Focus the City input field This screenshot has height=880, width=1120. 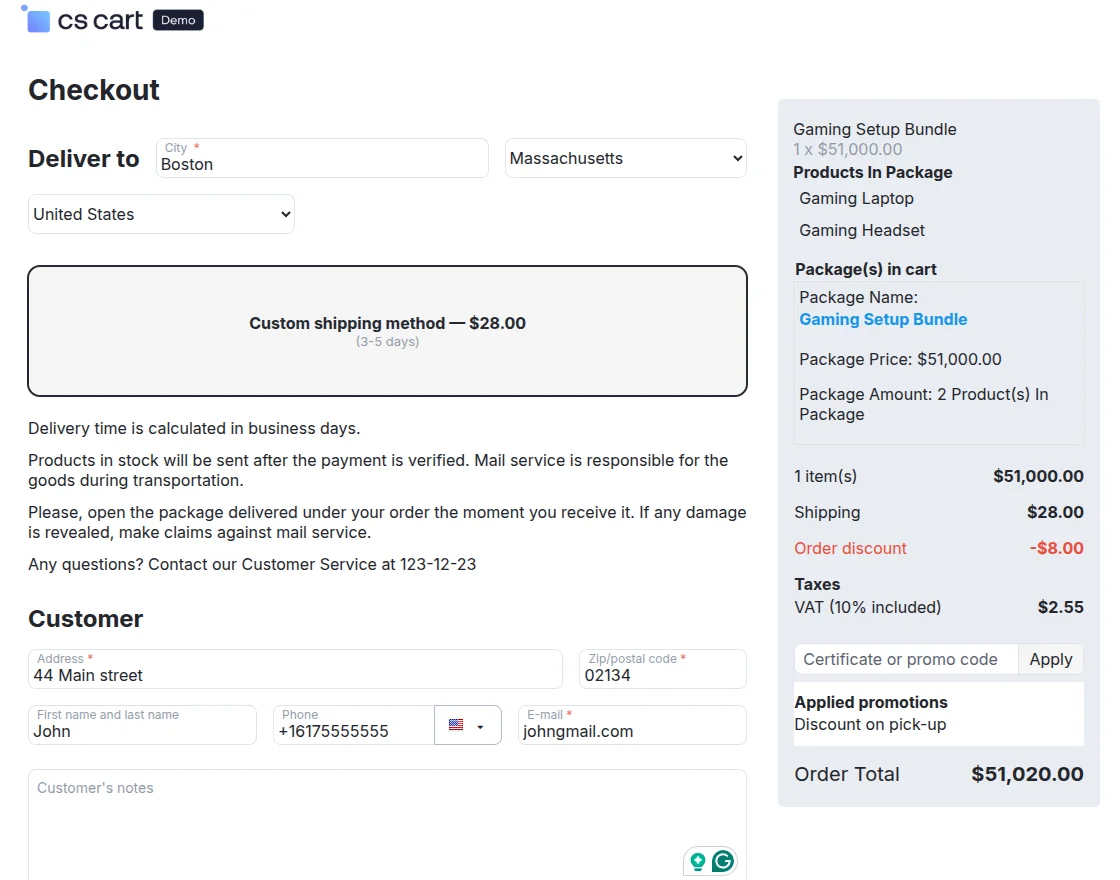pyautogui.click(x=323, y=158)
